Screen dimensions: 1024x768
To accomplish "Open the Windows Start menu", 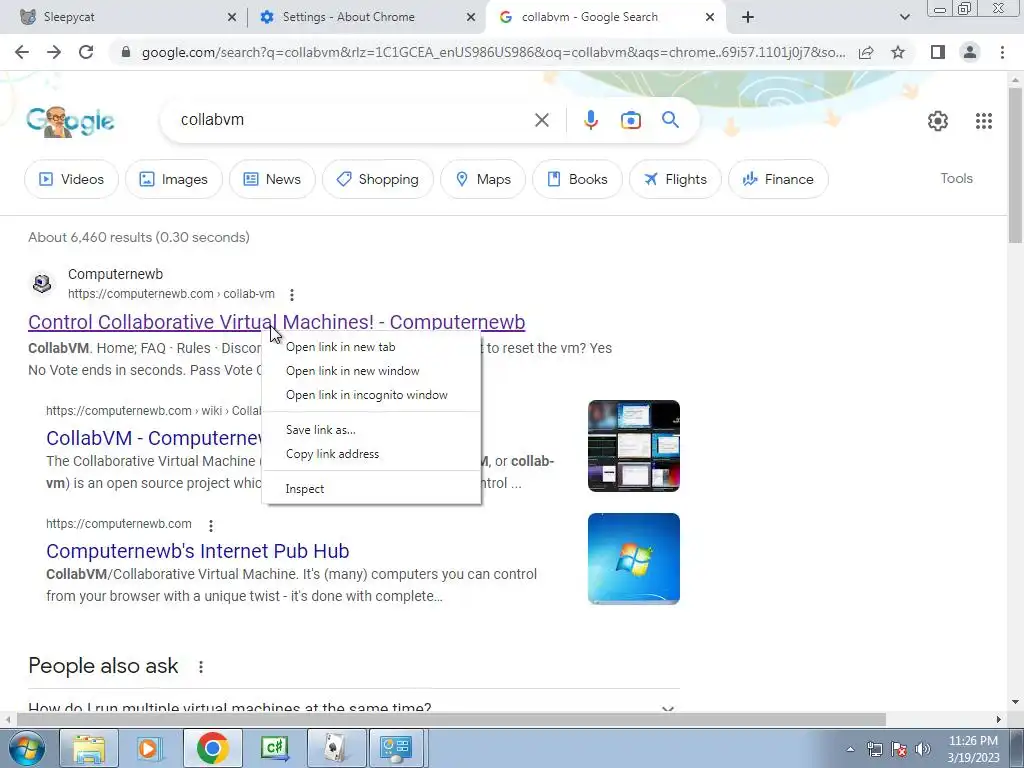I will pyautogui.click(x=26, y=748).
